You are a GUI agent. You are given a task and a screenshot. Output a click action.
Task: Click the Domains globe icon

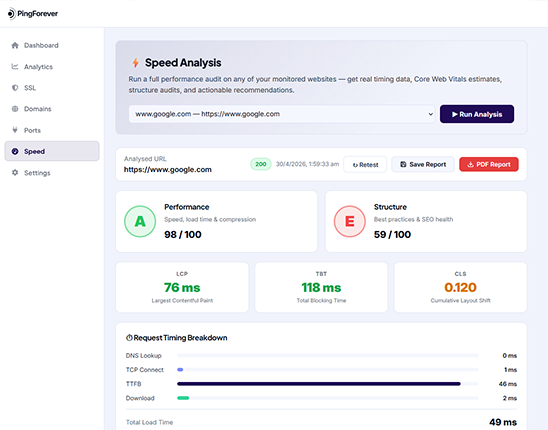pyautogui.click(x=15, y=109)
